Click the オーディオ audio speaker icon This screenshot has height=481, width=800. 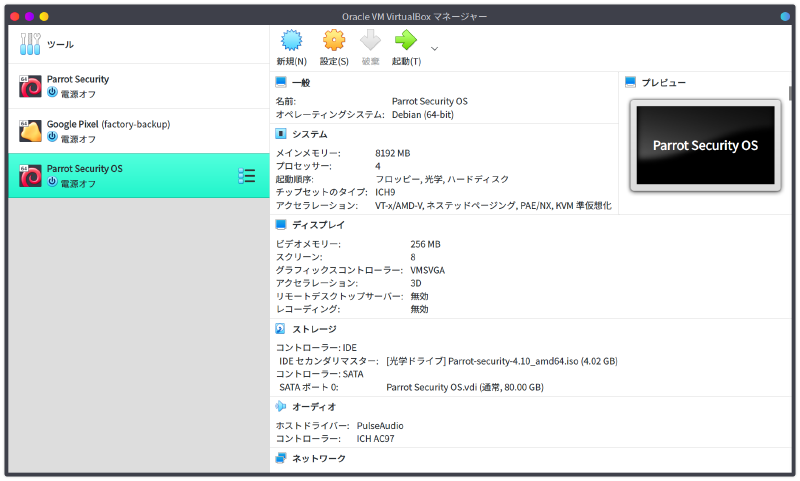pos(281,406)
